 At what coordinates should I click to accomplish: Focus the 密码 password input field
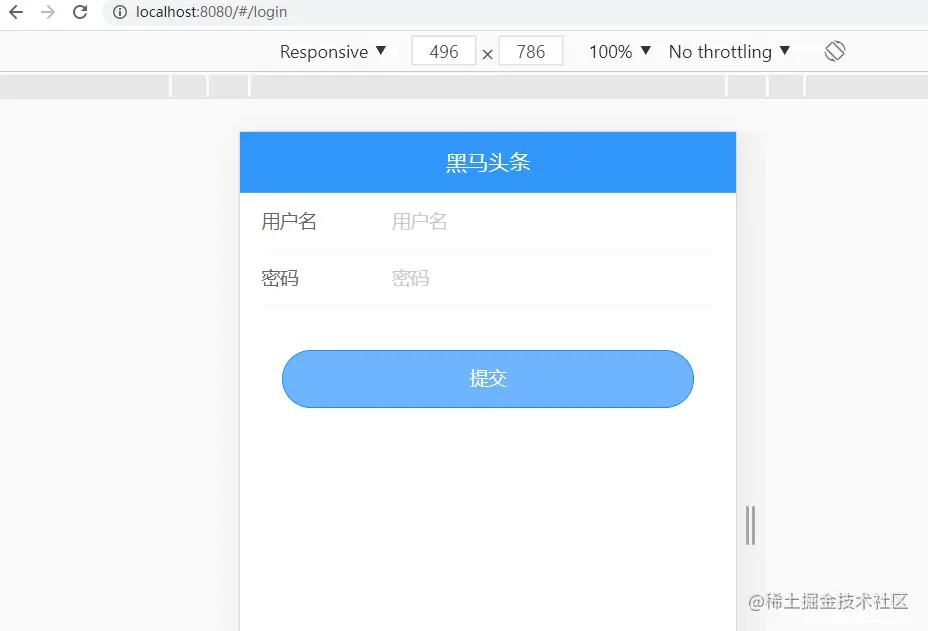point(552,278)
